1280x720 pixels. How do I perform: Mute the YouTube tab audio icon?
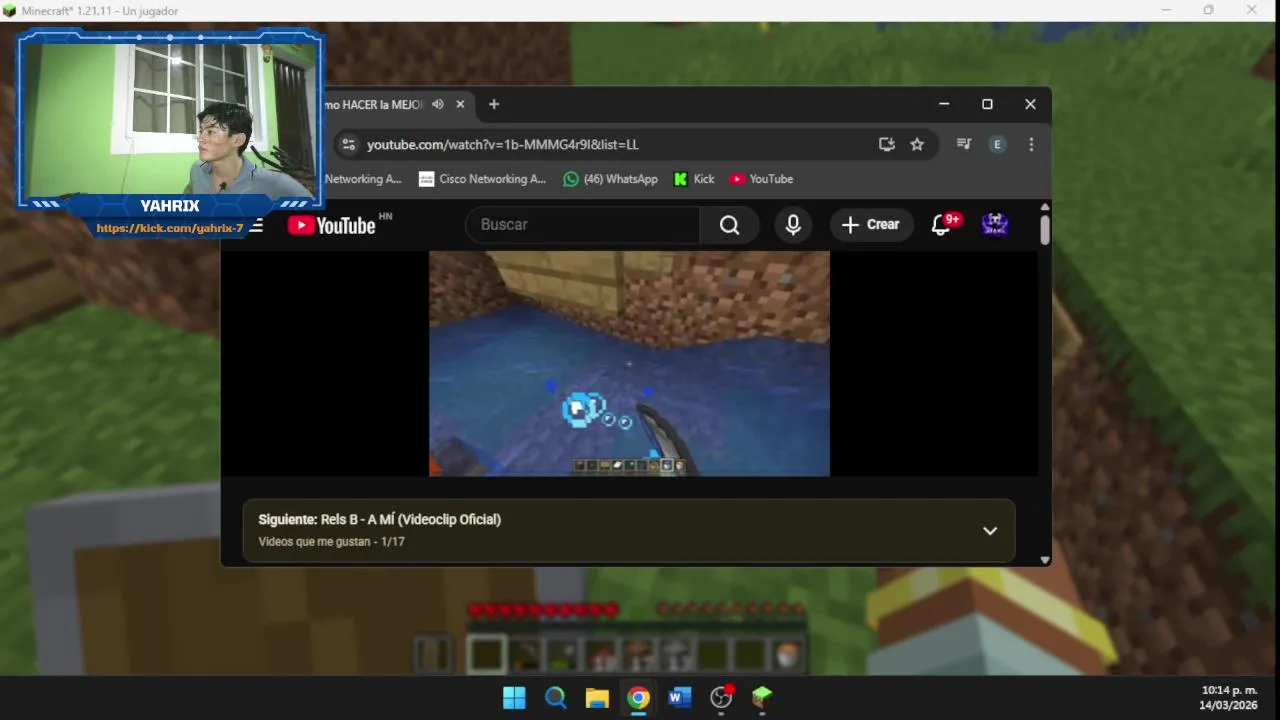click(438, 104)
